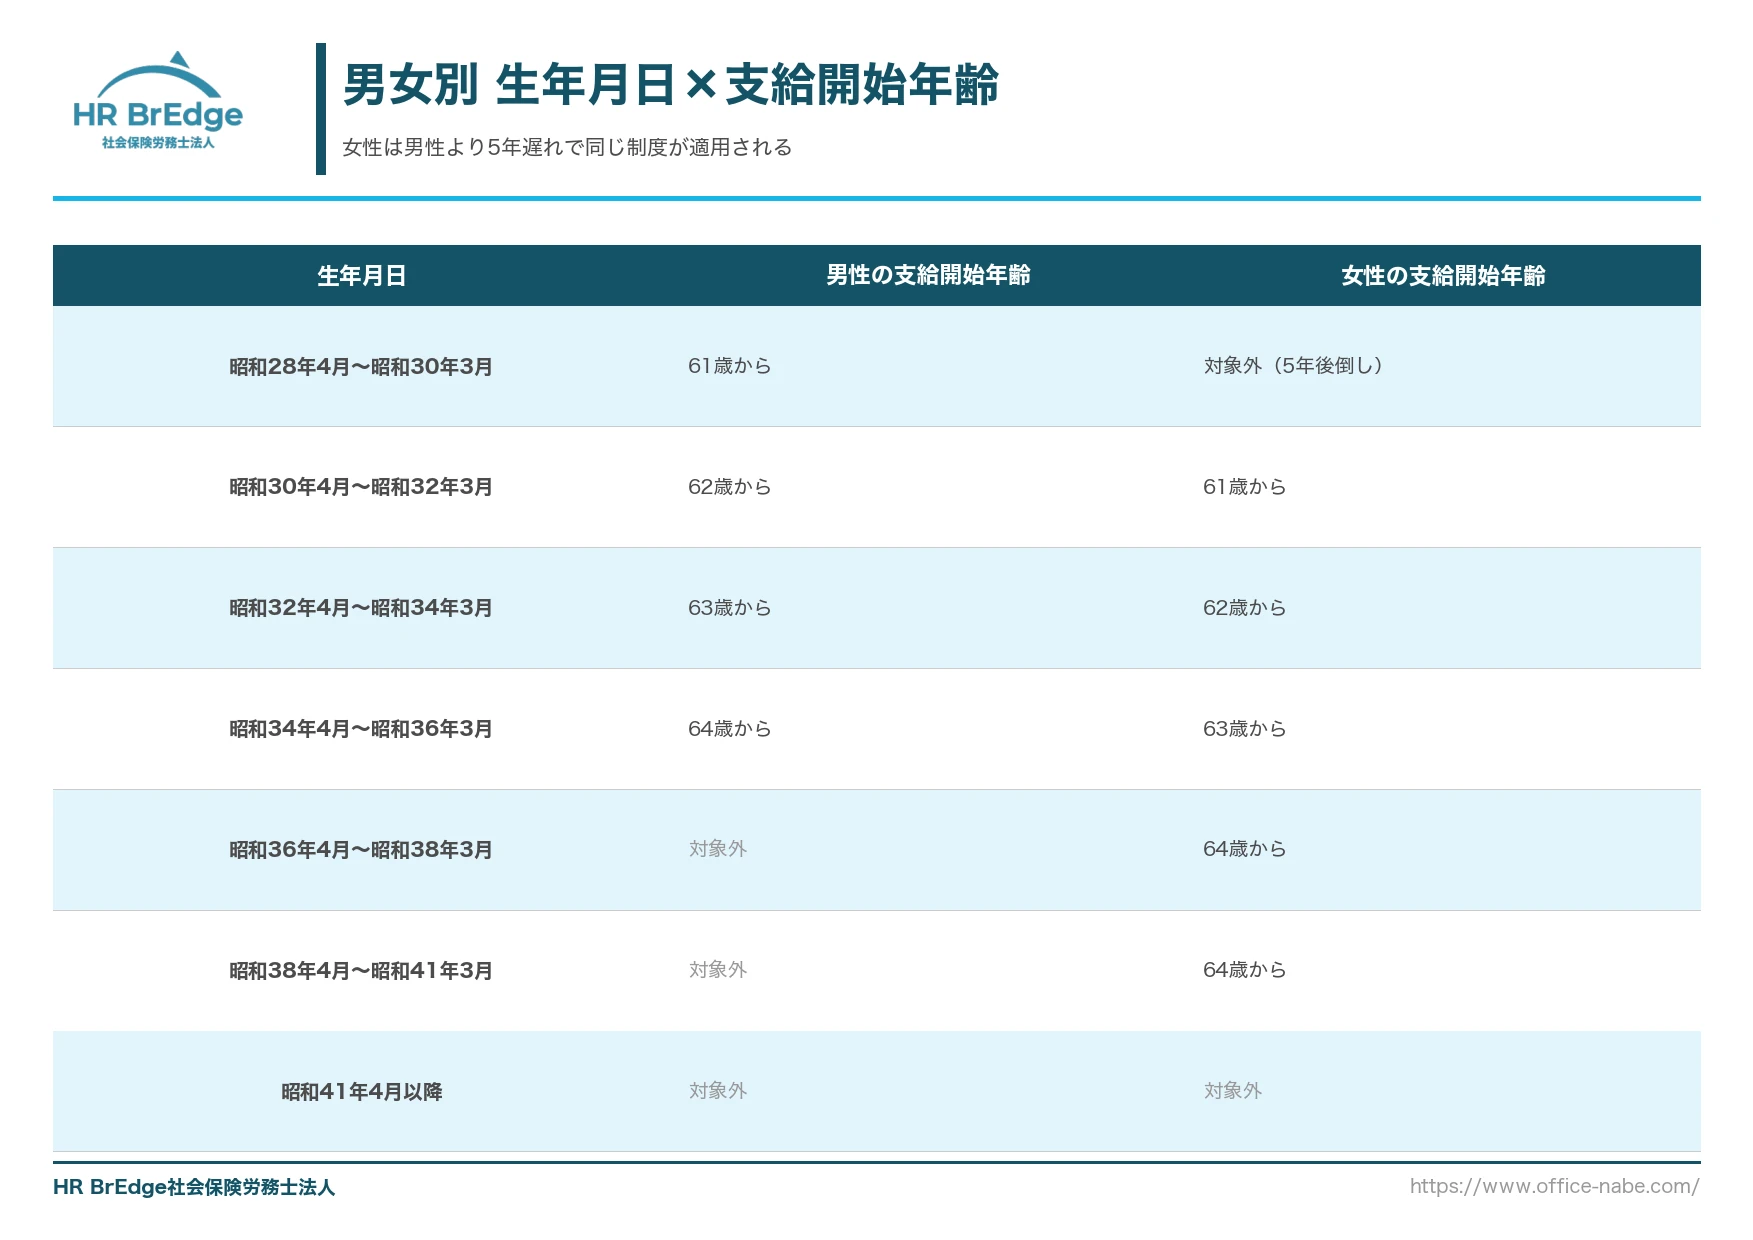
Task: Select the 昭和32年4月〜昭和34年3月 row label
Action: click(361, 608)
